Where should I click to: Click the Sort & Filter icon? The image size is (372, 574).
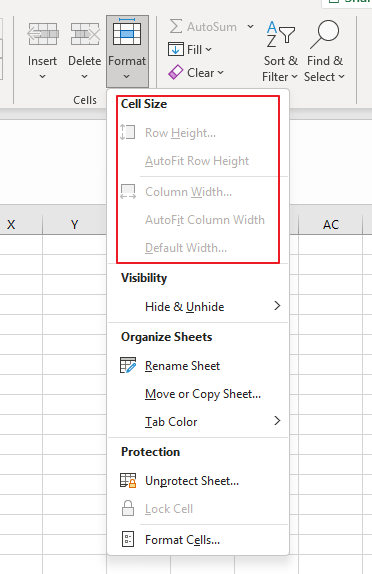[x=280, y=34]
